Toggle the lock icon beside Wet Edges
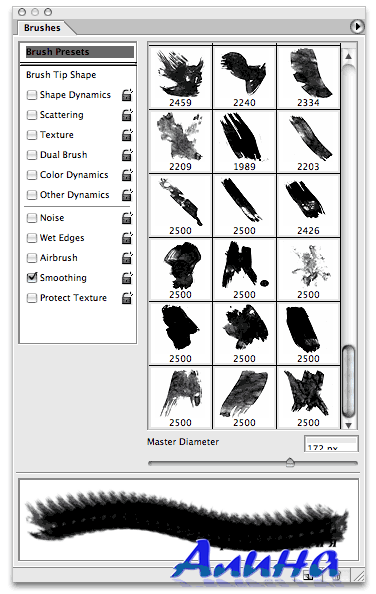Viewport: 376px width, 594px height. point(127,238)
